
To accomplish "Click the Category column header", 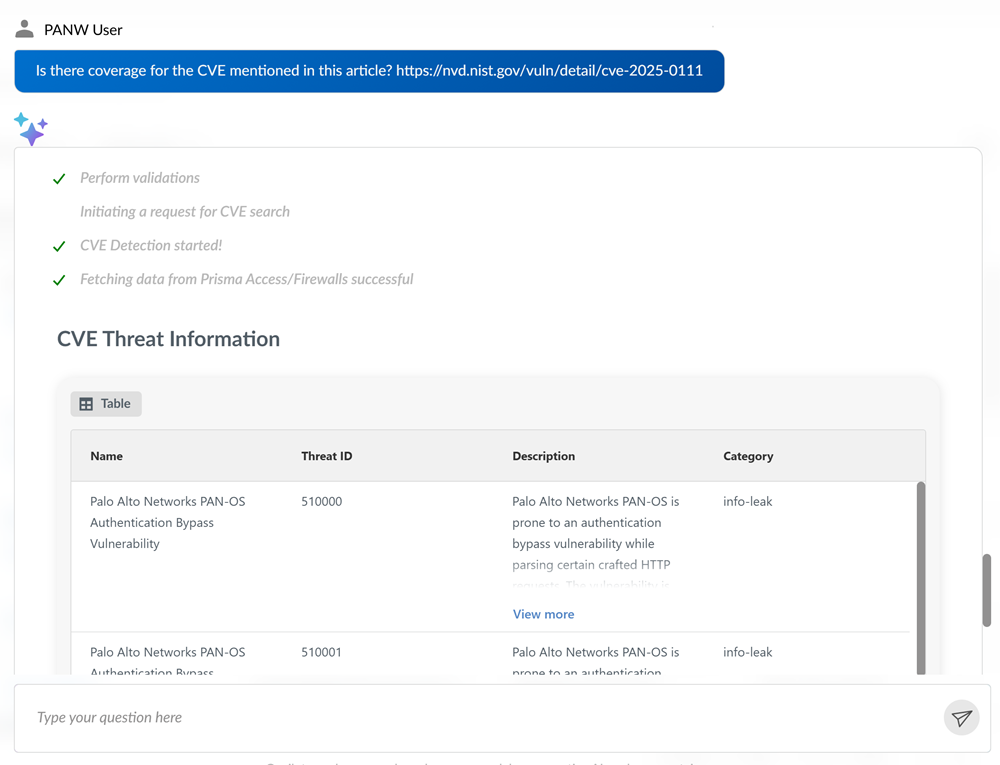I will [748, 456].
